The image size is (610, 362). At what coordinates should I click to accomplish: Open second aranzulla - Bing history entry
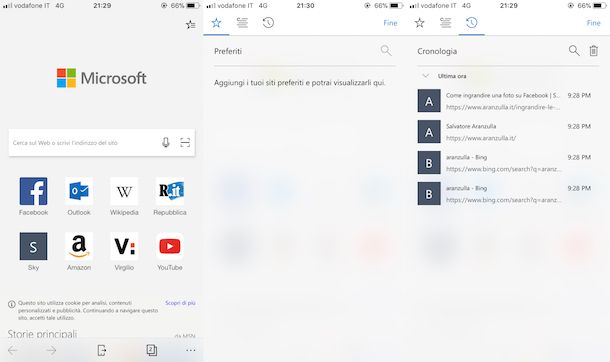505,193
